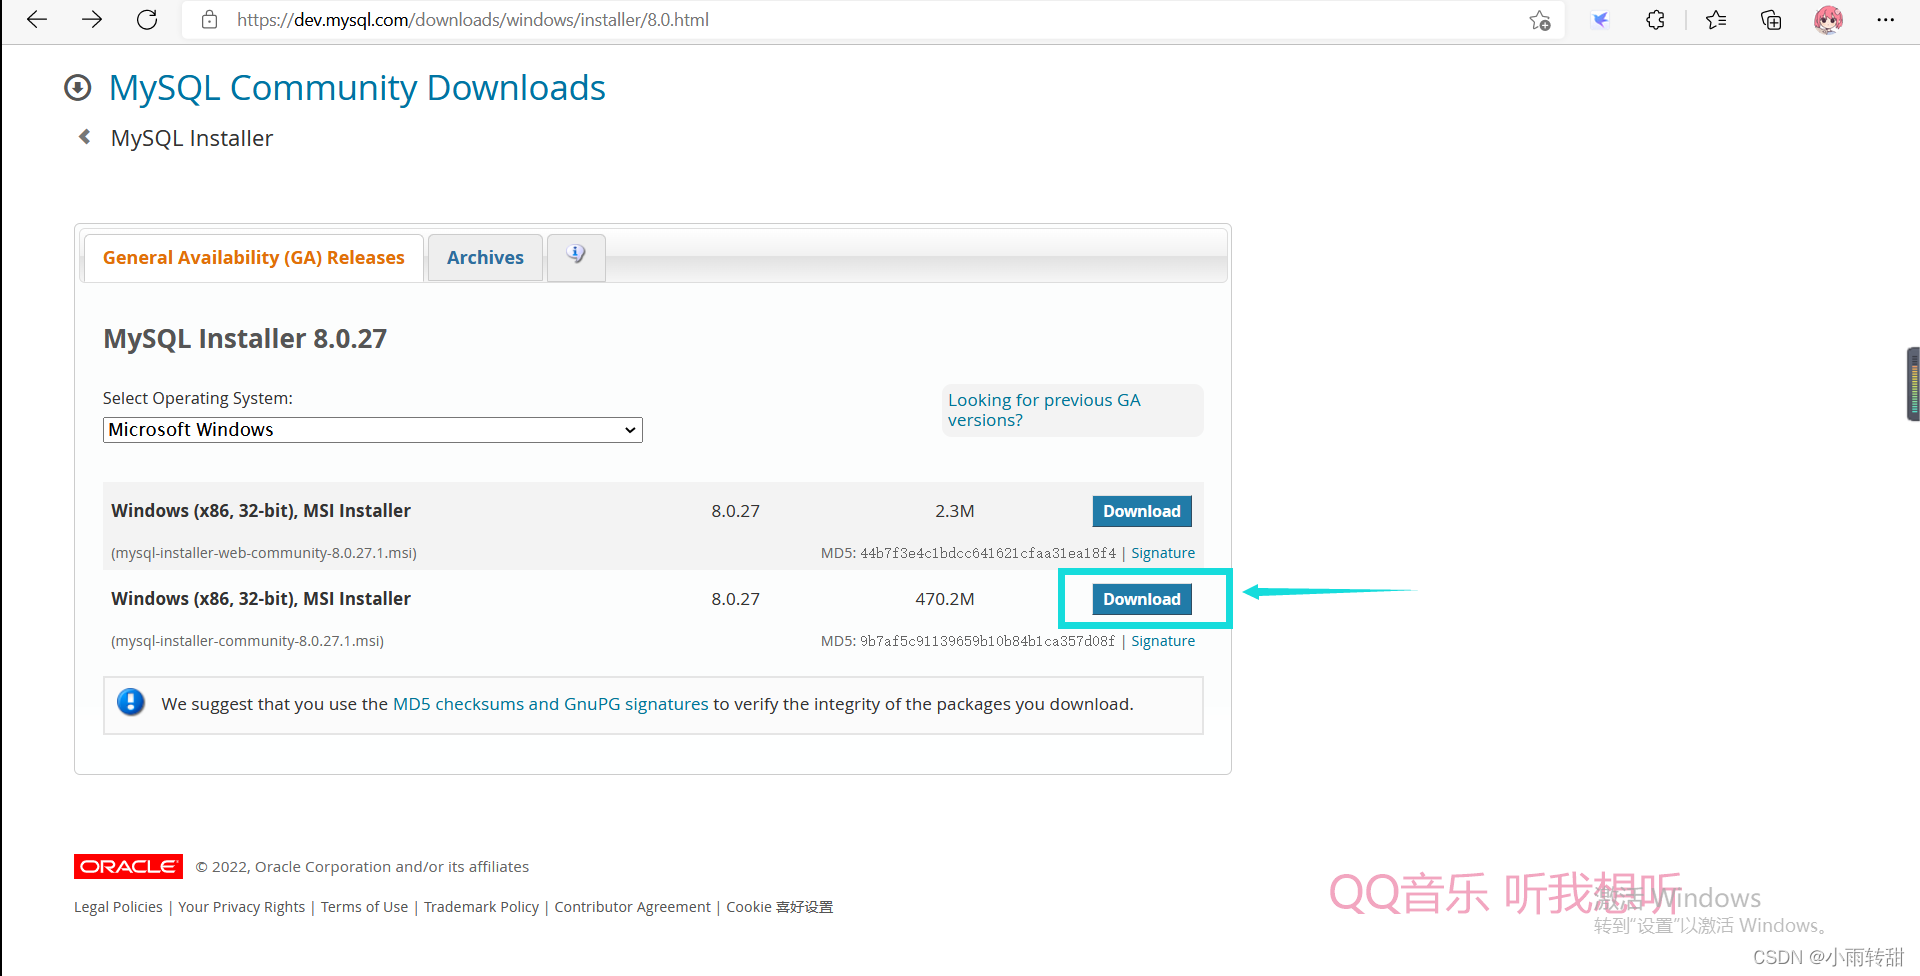Click the filename mysql-installer-community-8.0.27.1.msi

tap(247, 641)
